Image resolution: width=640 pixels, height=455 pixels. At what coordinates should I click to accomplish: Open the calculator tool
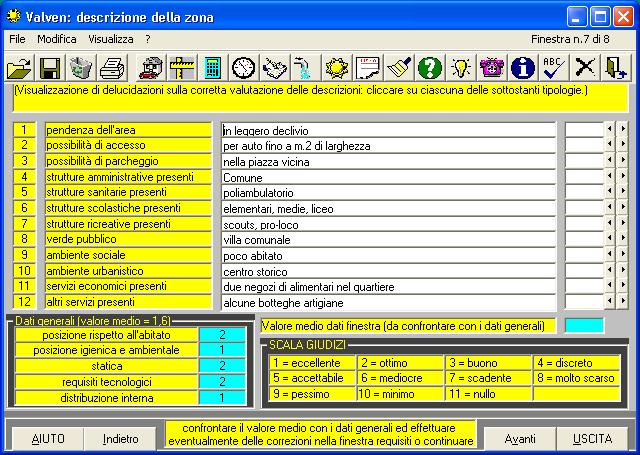212,68
